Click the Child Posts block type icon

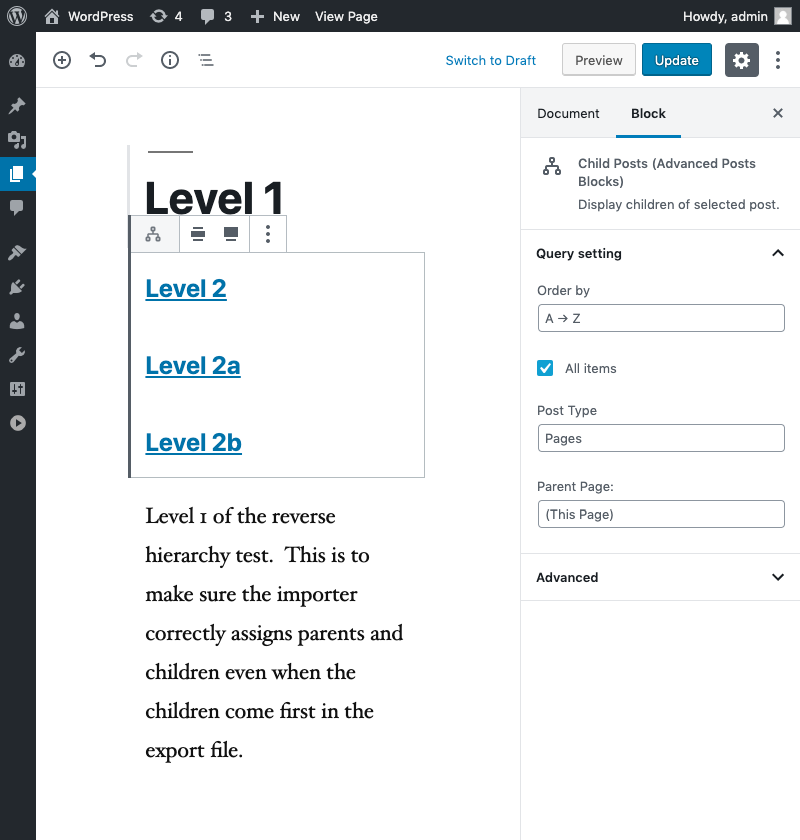pyautogui.click(x=153, y=234)
